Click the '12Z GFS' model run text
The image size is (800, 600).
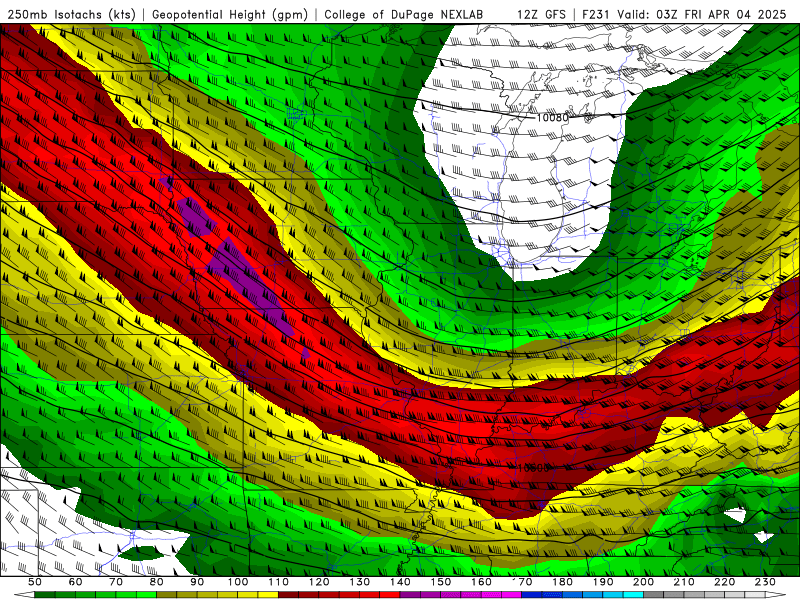point(541,14)
